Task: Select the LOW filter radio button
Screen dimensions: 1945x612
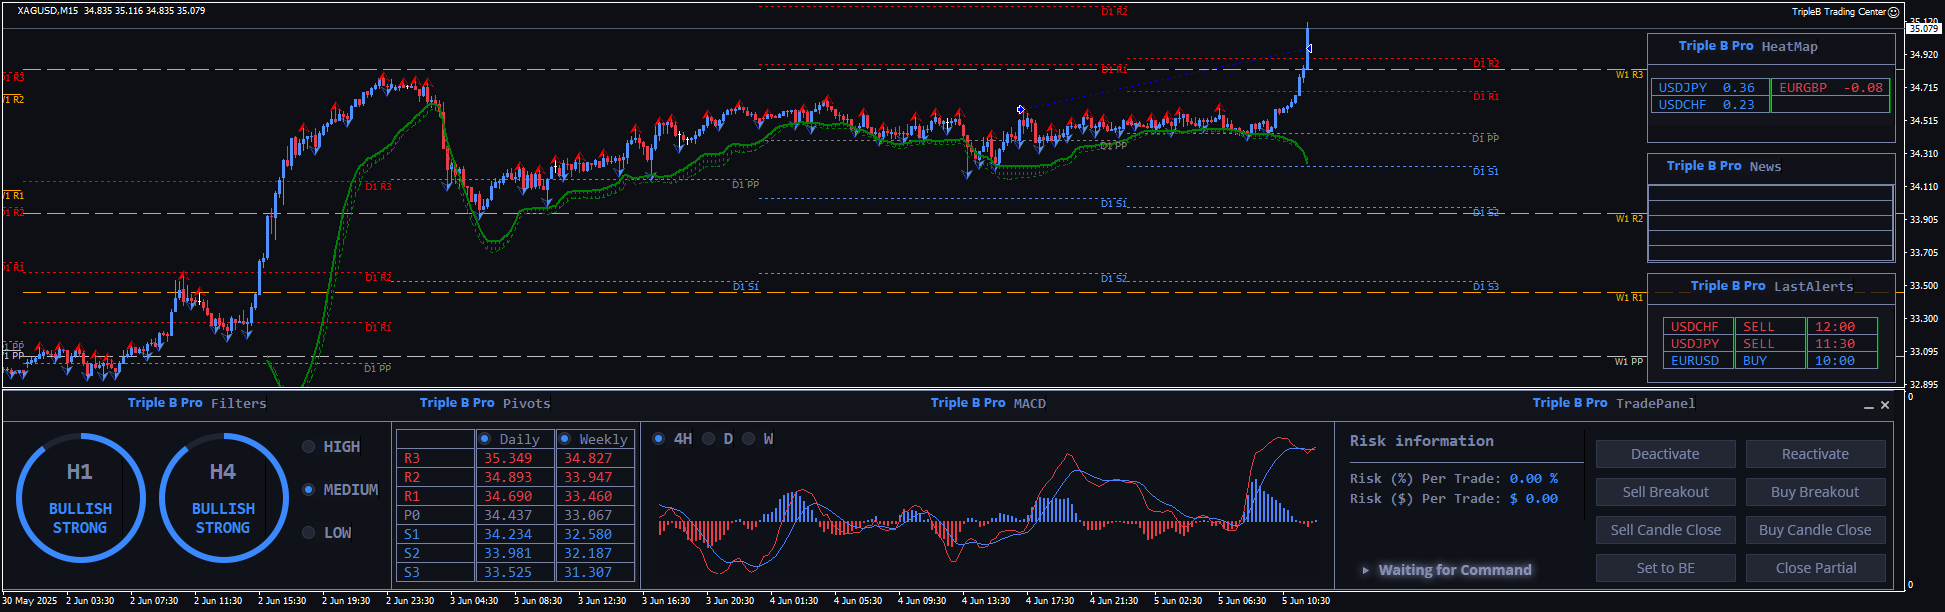Action: click(309, 533)
